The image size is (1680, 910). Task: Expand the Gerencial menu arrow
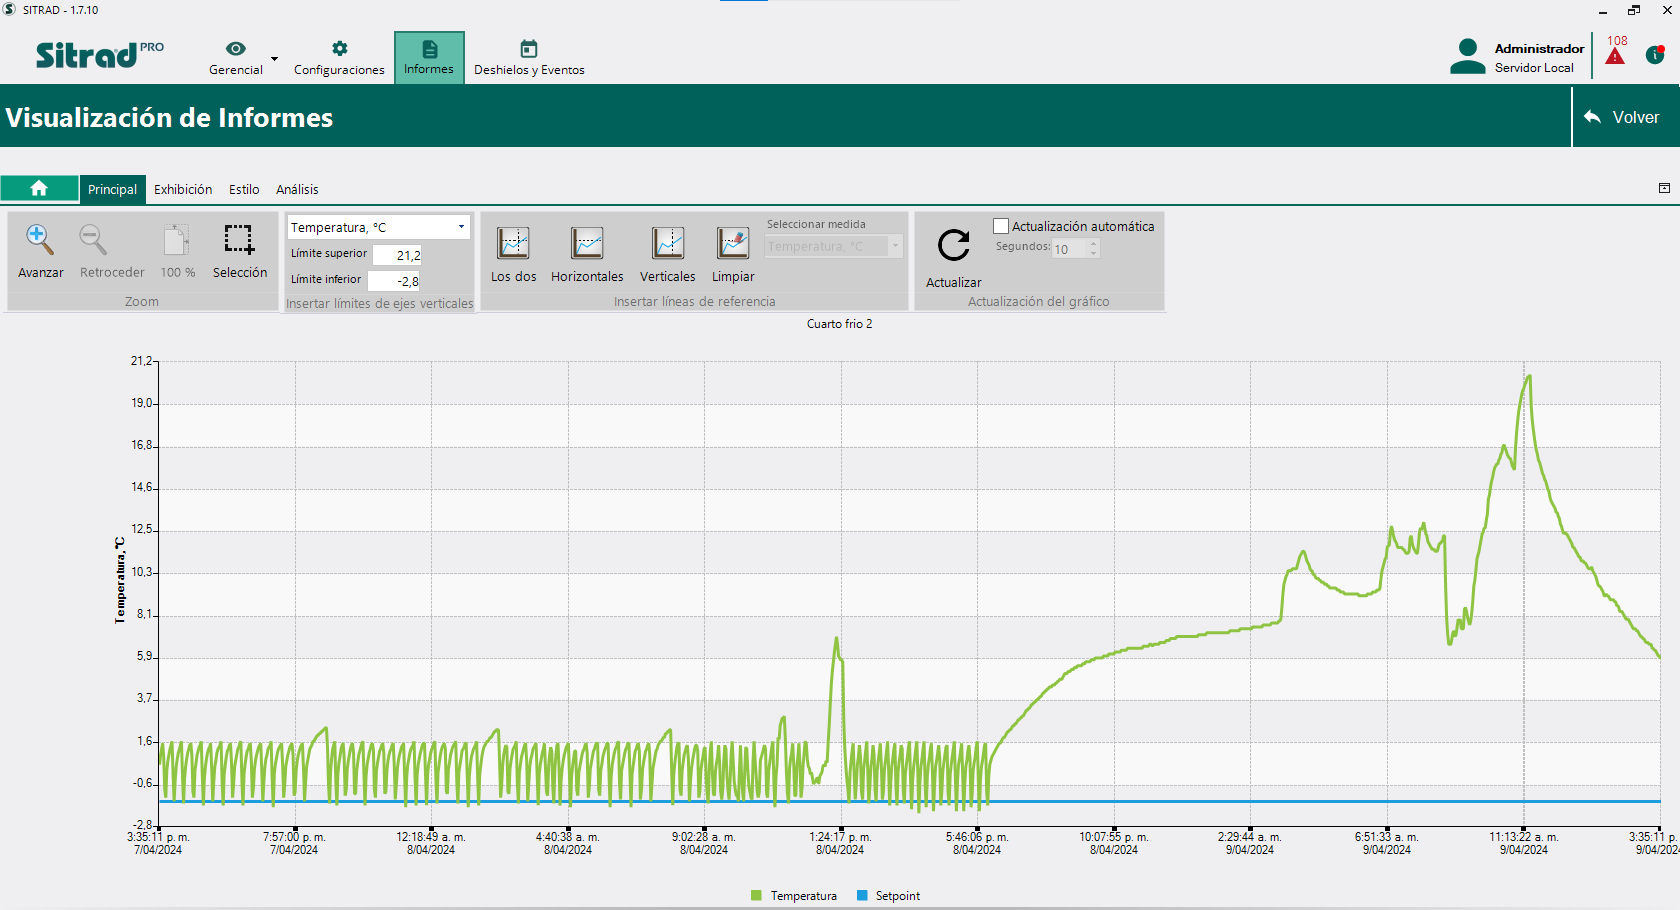pos(274,59)
